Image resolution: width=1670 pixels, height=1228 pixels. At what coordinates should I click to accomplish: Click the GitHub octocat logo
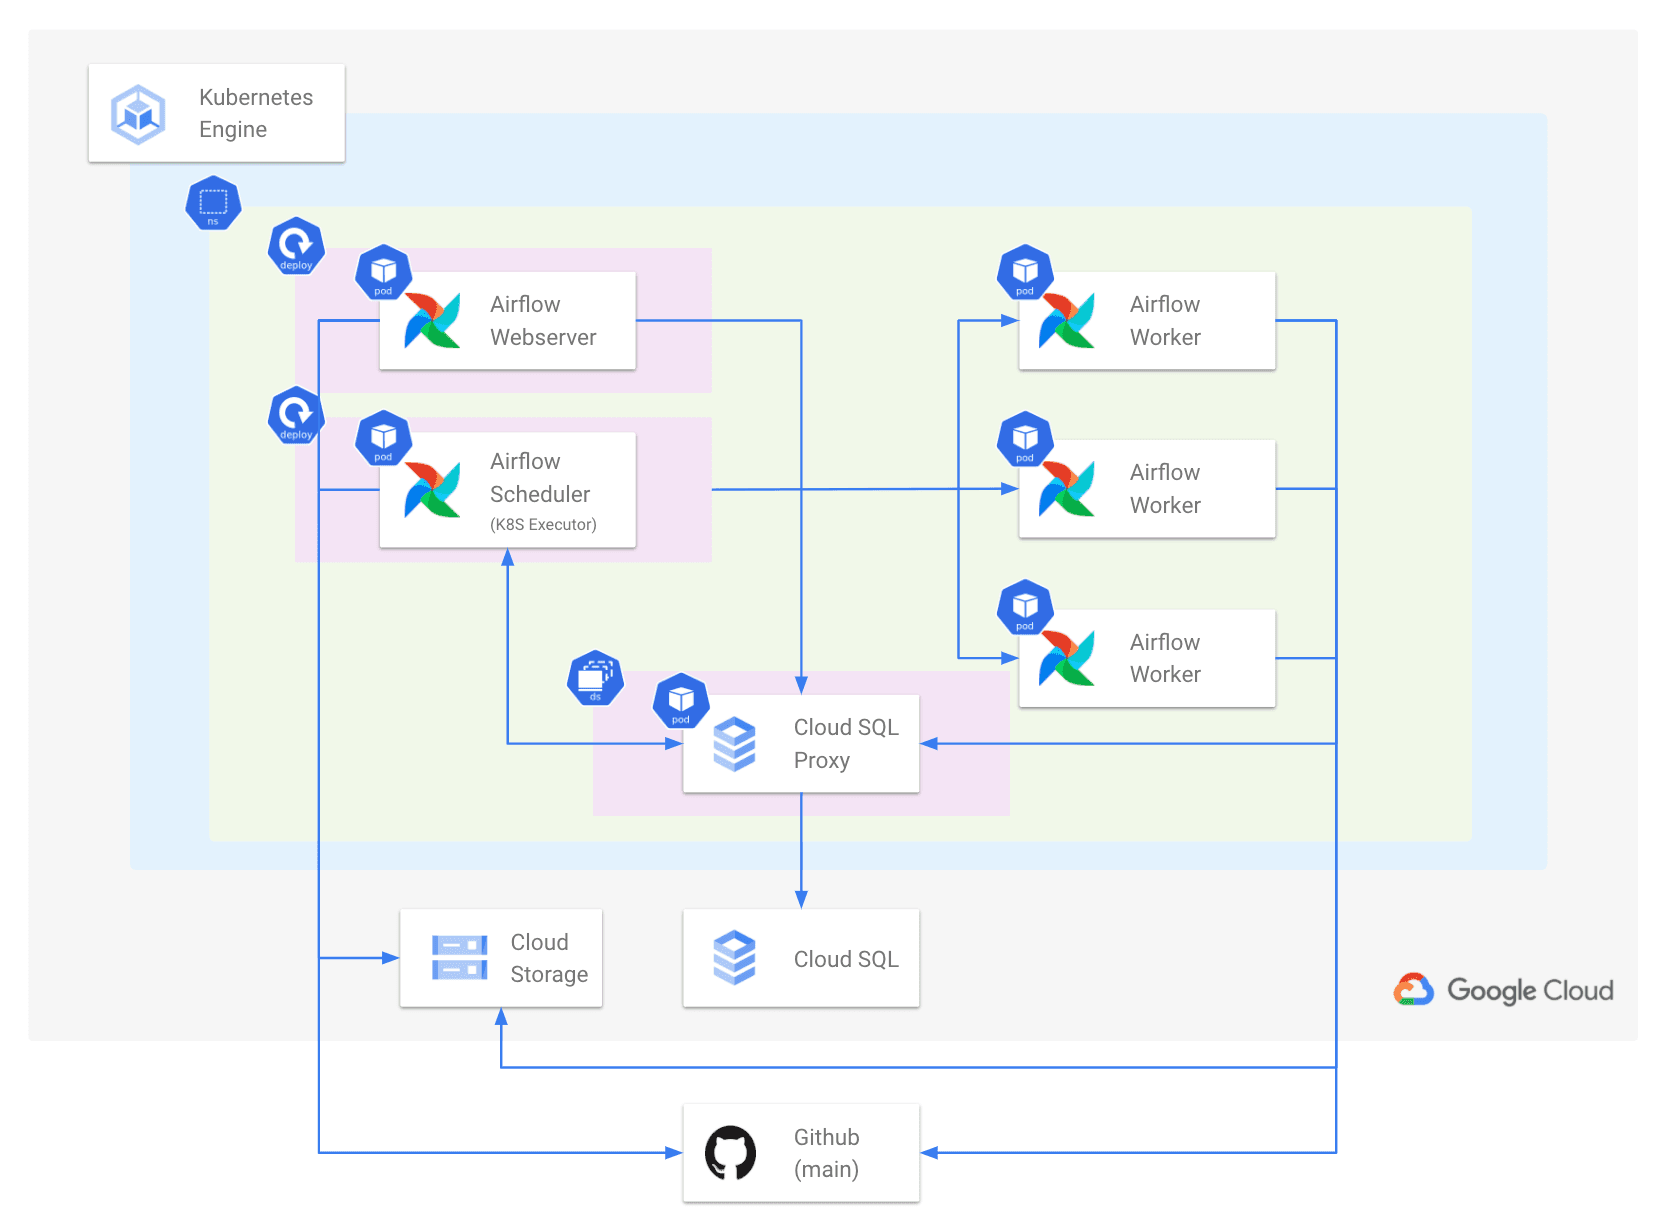(x=731, y=1153)
